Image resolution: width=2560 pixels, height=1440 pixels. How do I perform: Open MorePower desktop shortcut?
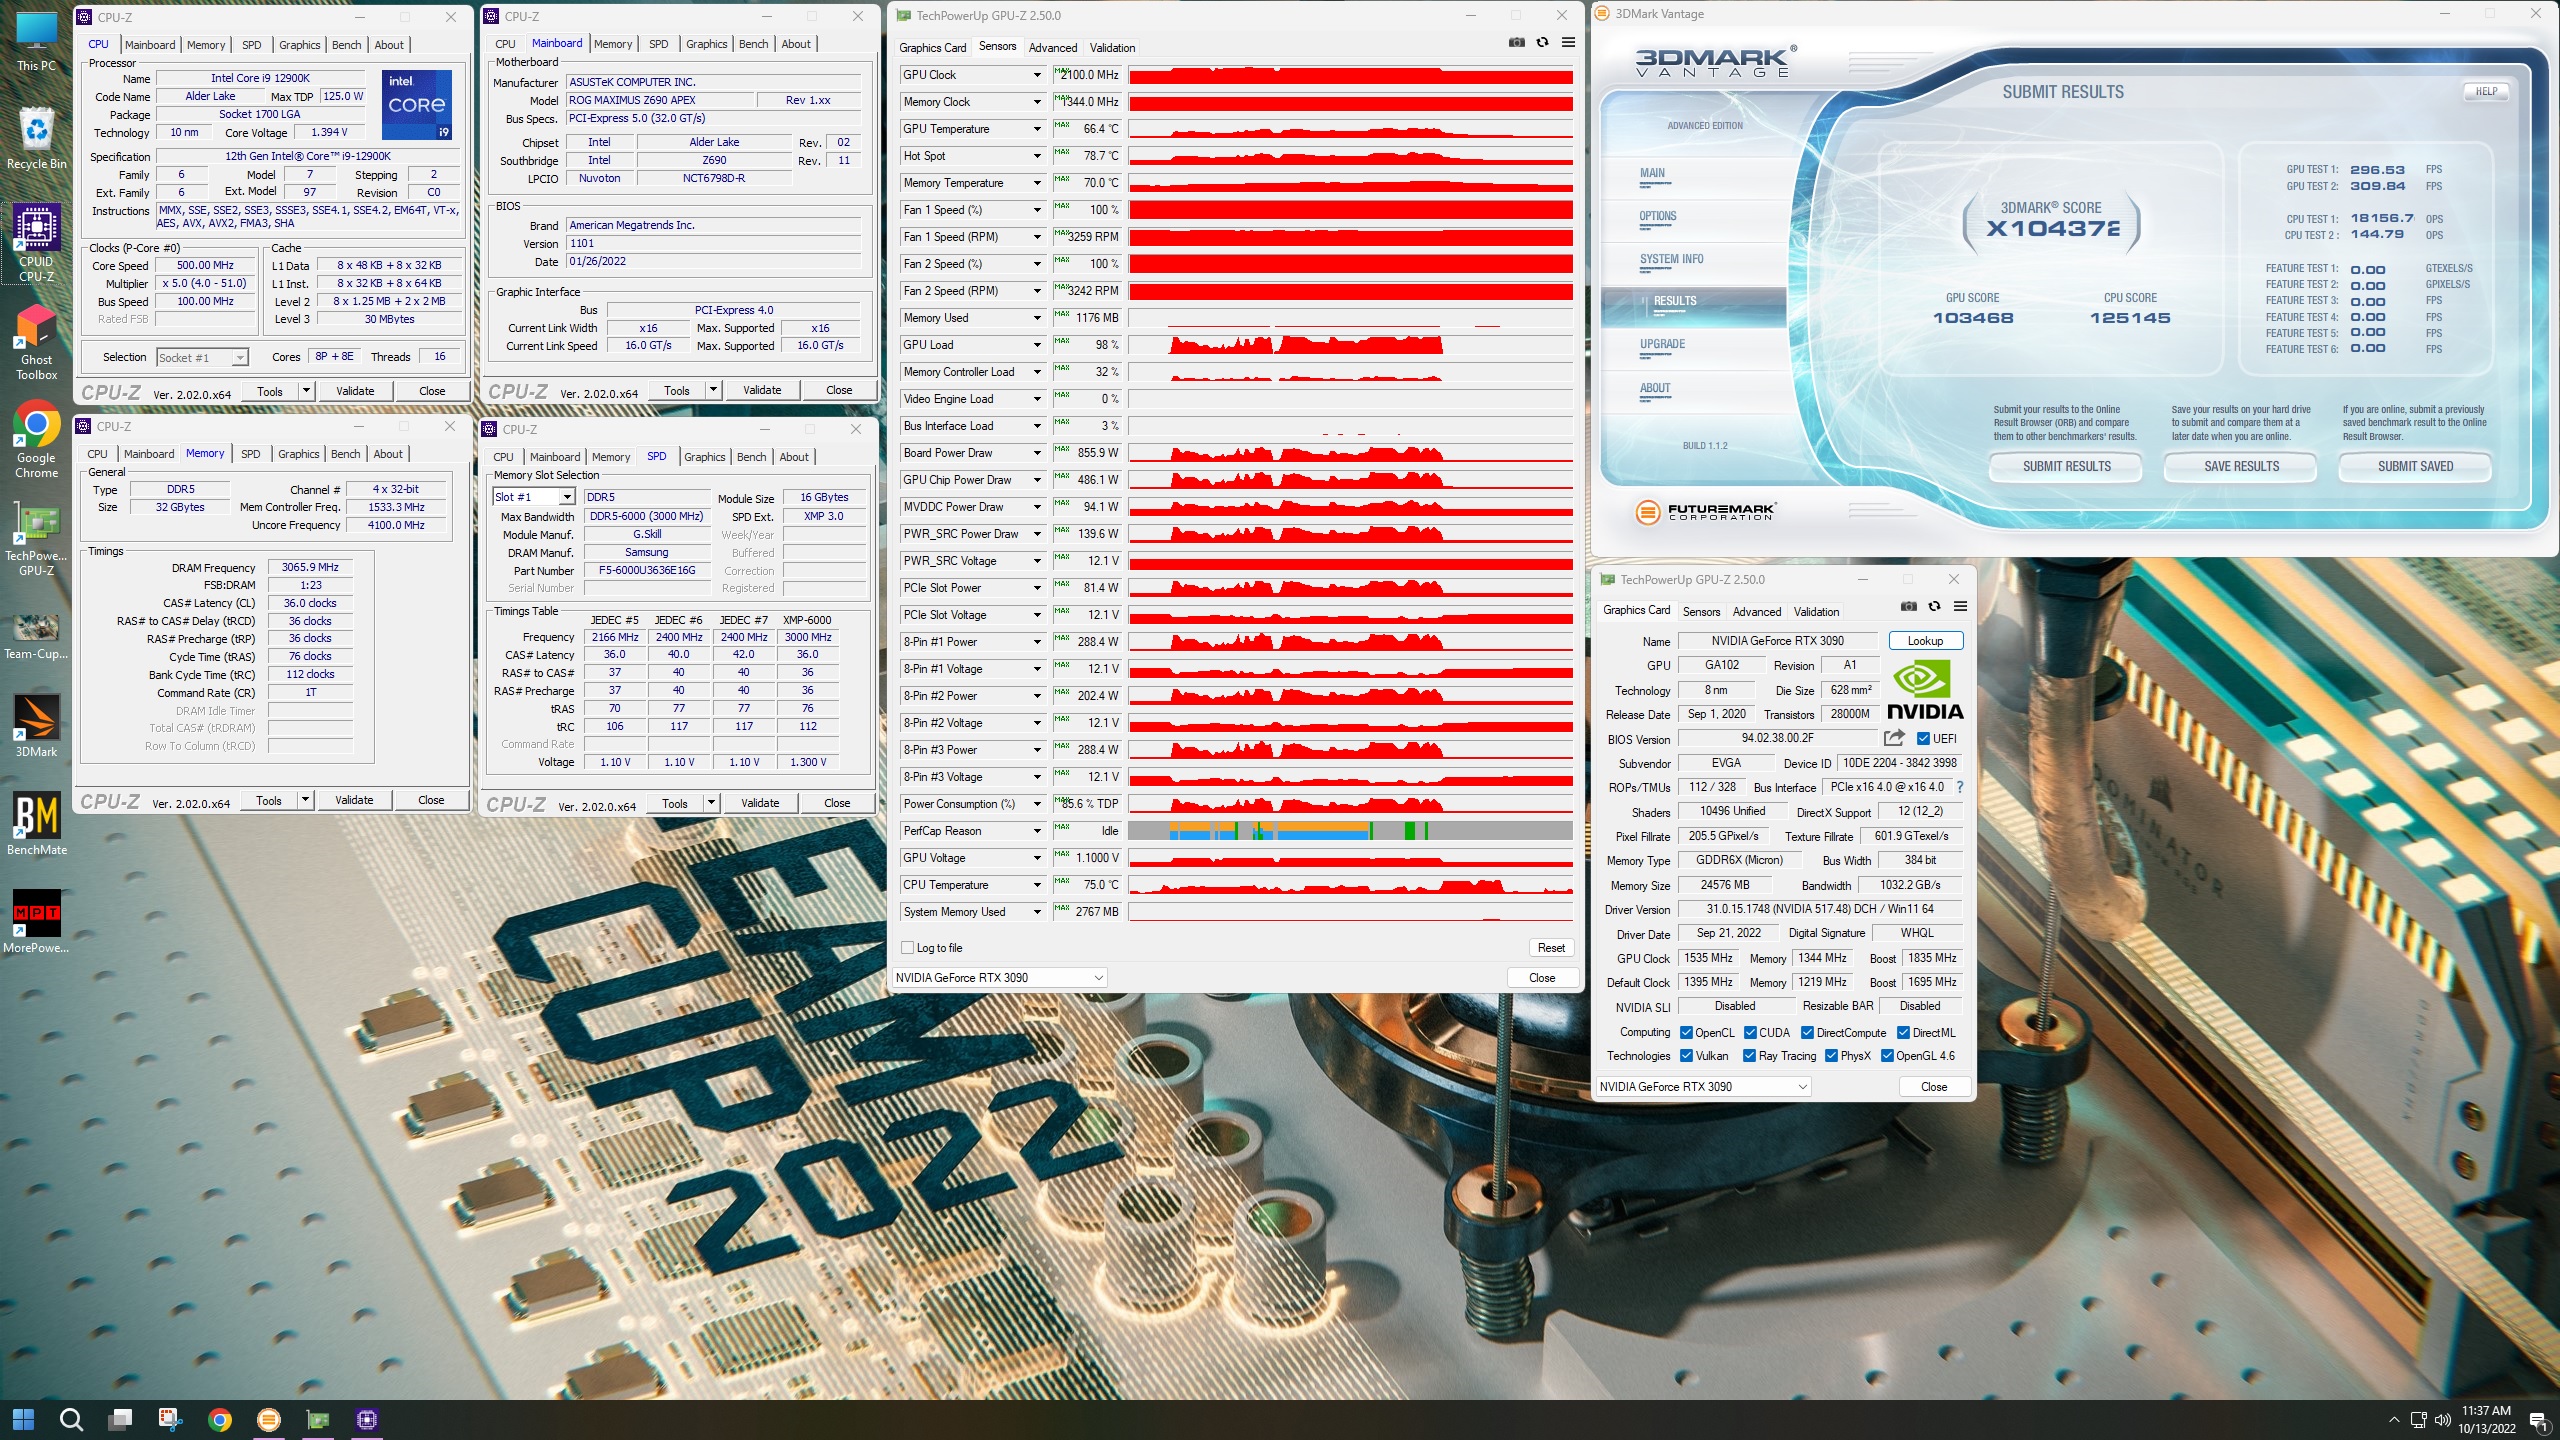tap(36, 922)
